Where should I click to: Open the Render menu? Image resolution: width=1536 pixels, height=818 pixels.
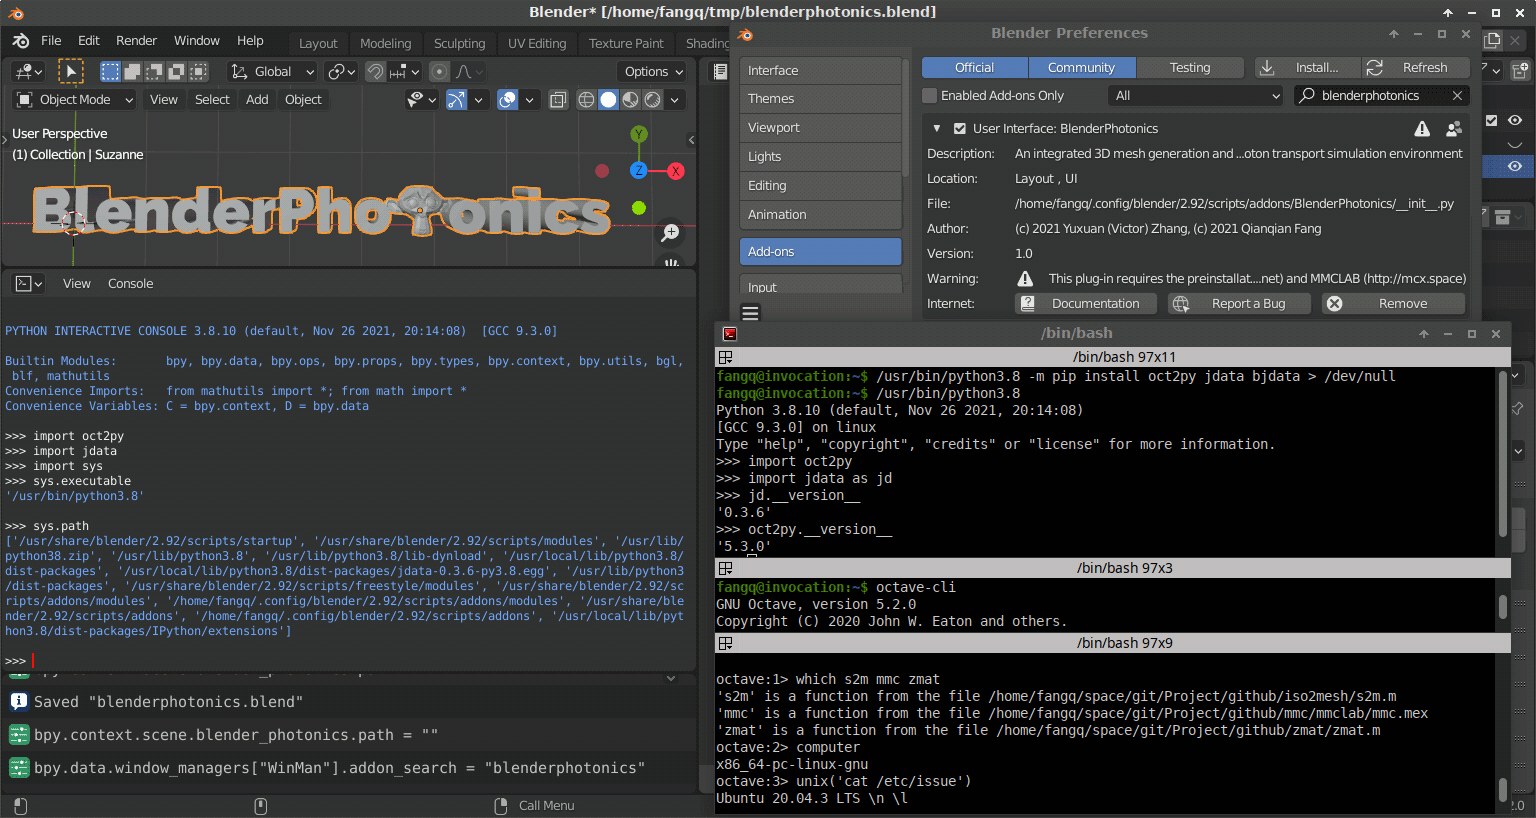pyautogui.click(x=136, y=41)
